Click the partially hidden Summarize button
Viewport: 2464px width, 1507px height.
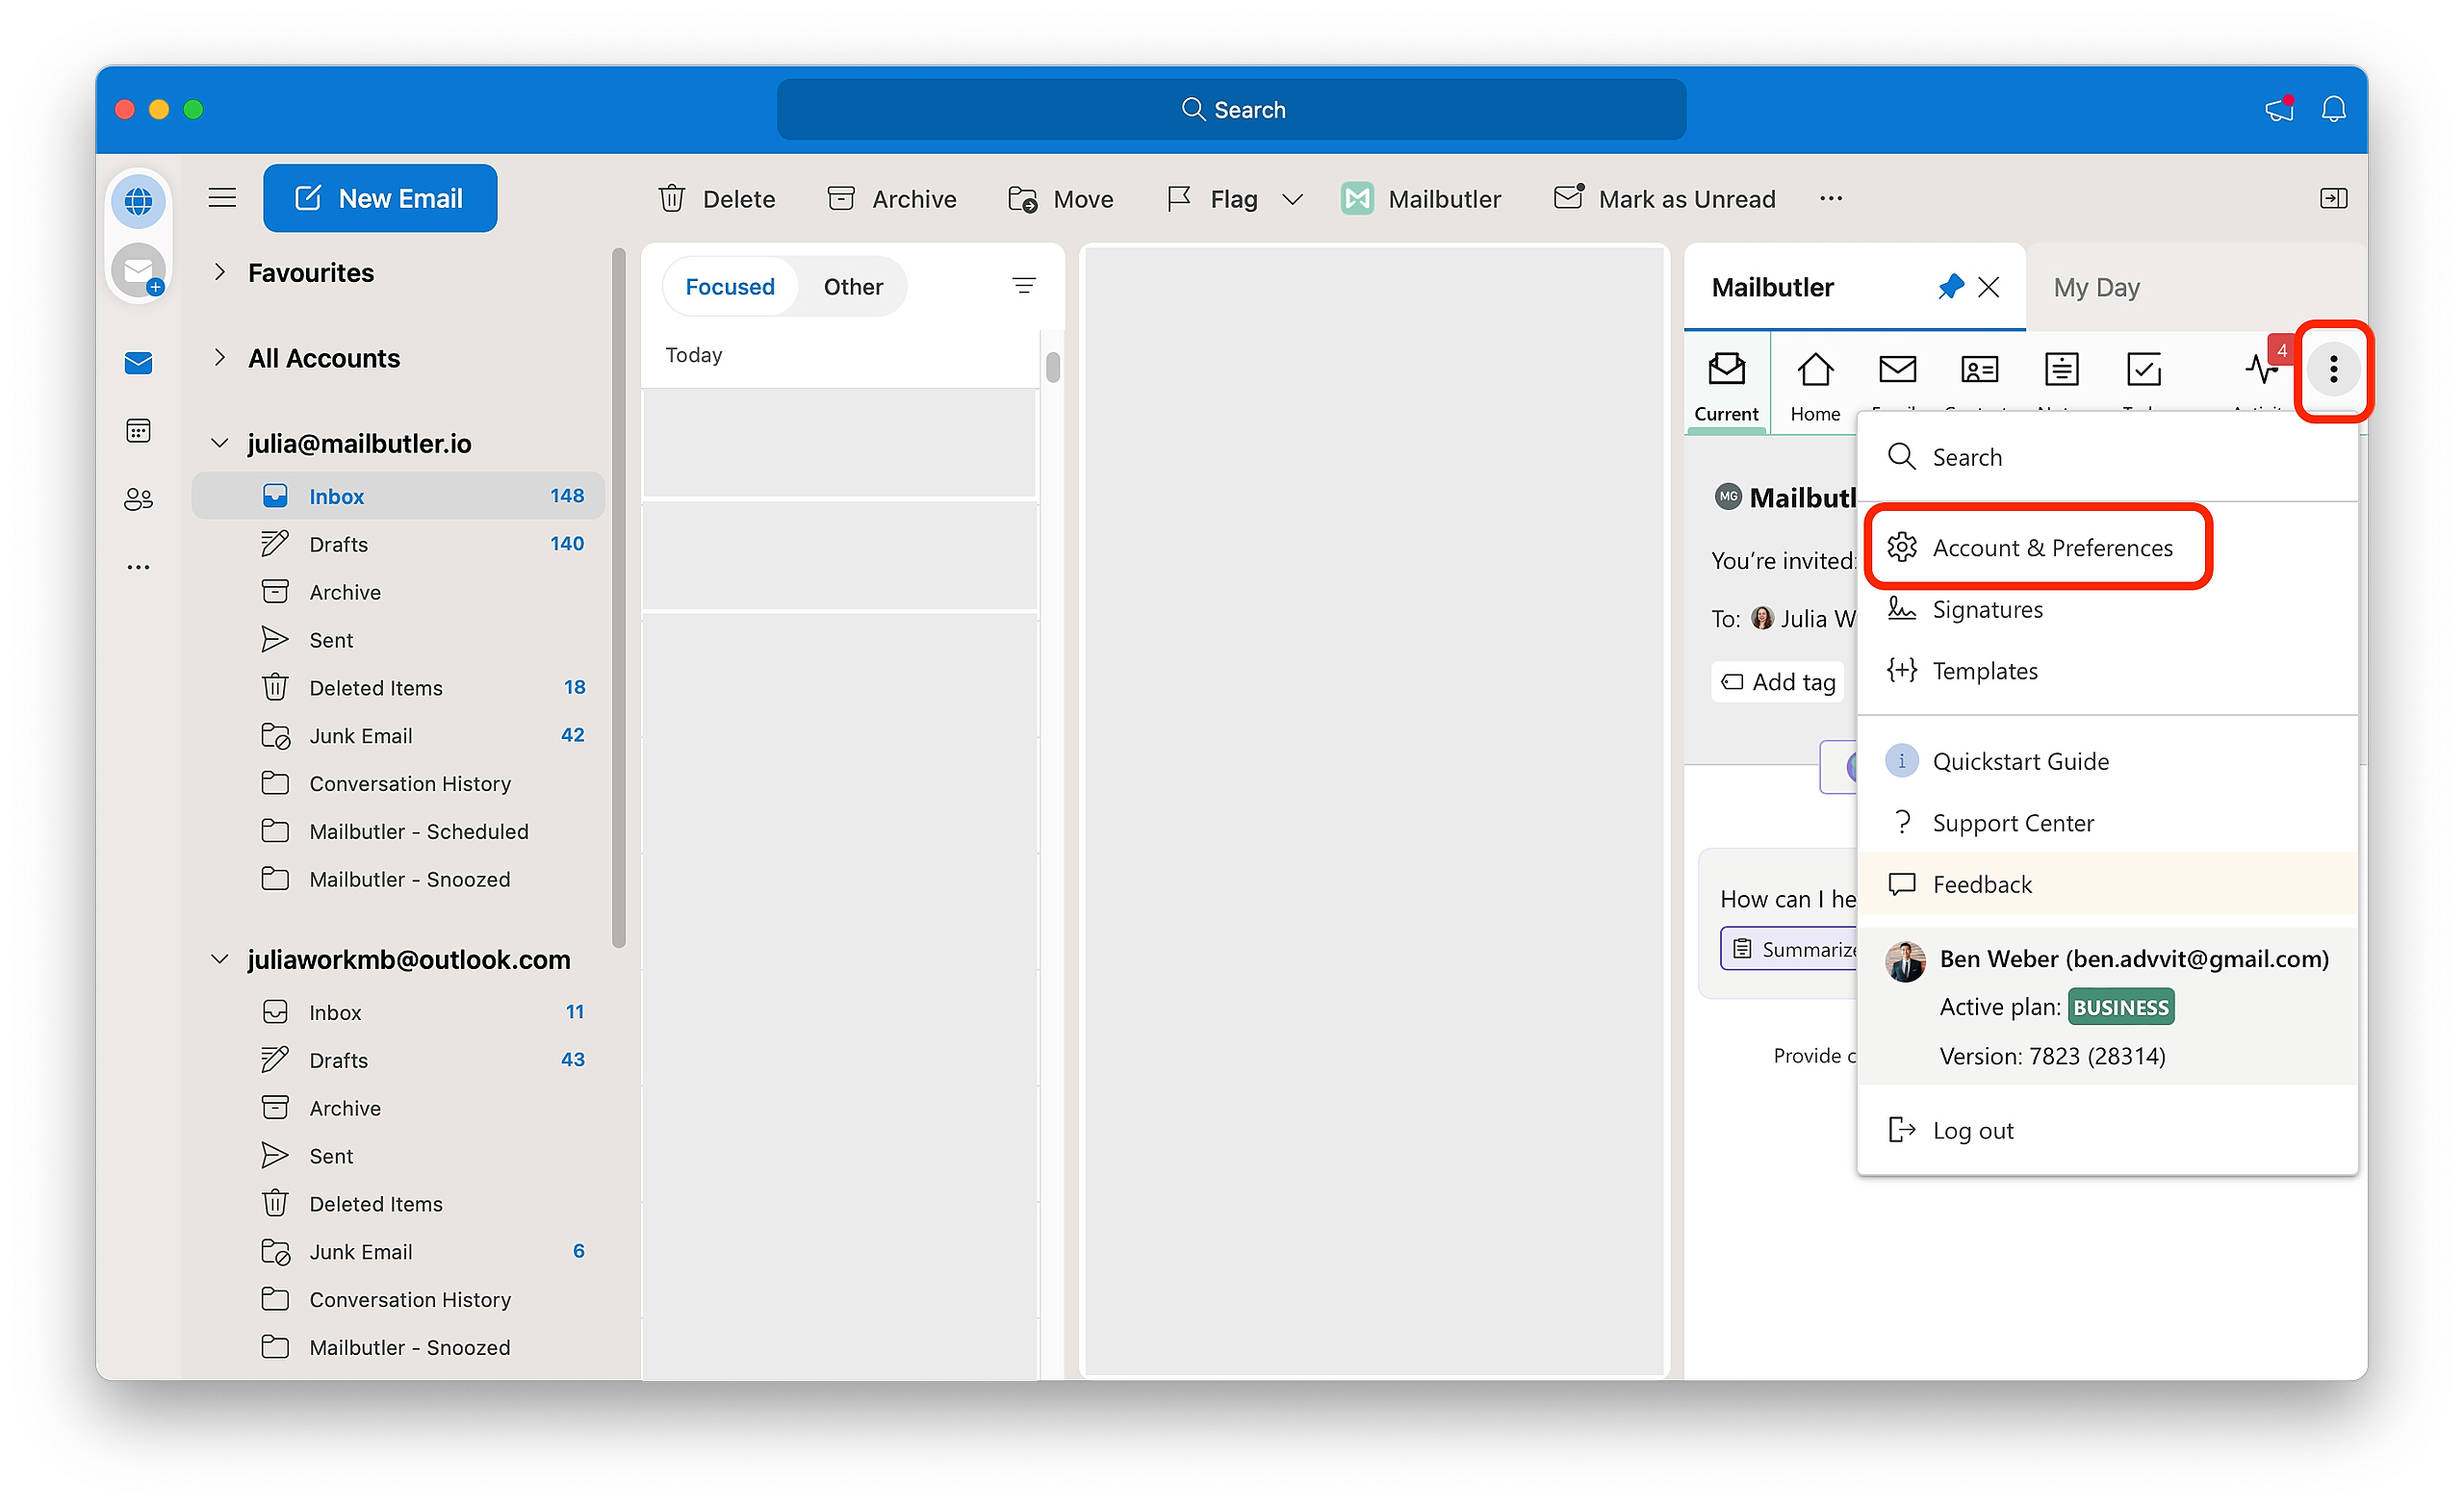click(1789, 949)
